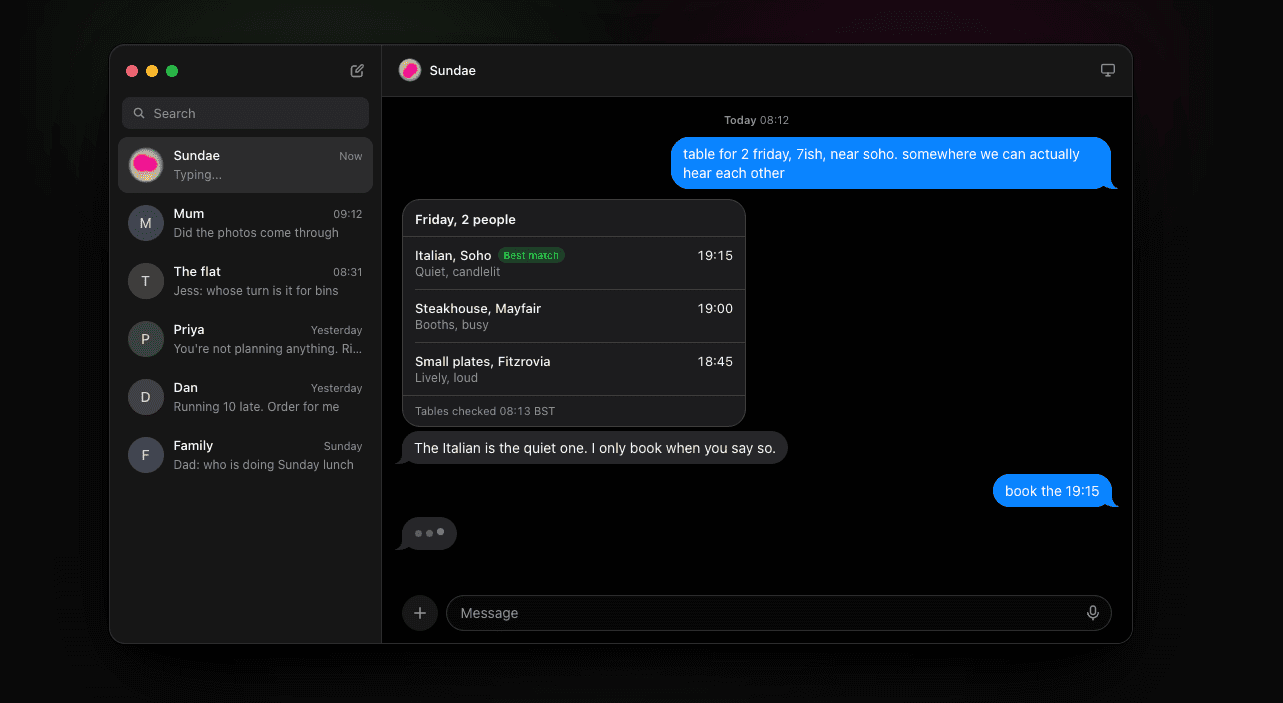Open the Dan conversation
The height and width of the screenshot is (703, 1283).
(x=245, y=397)
